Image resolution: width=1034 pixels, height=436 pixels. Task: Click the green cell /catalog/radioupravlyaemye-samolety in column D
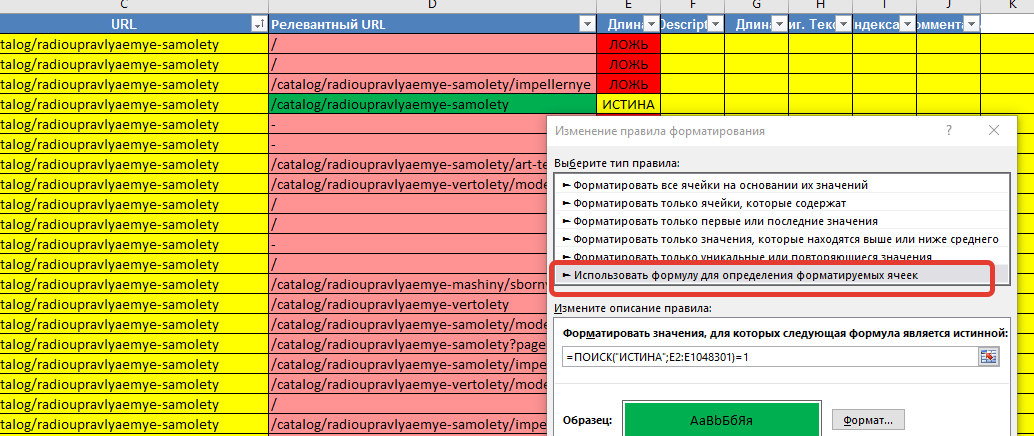coord(432,104)
